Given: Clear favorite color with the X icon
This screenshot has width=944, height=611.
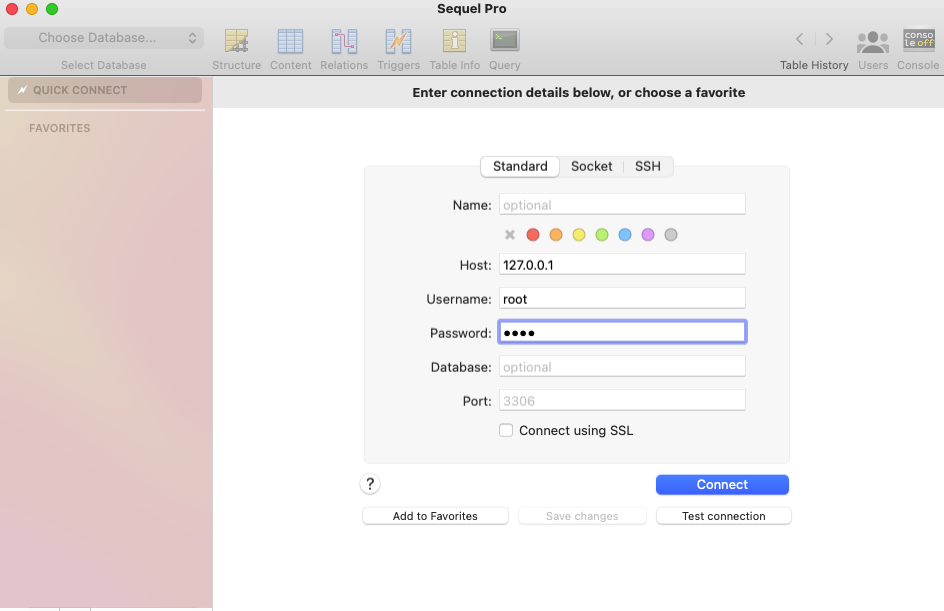Looking at the screenshot, I should click(x=510, y=235).
